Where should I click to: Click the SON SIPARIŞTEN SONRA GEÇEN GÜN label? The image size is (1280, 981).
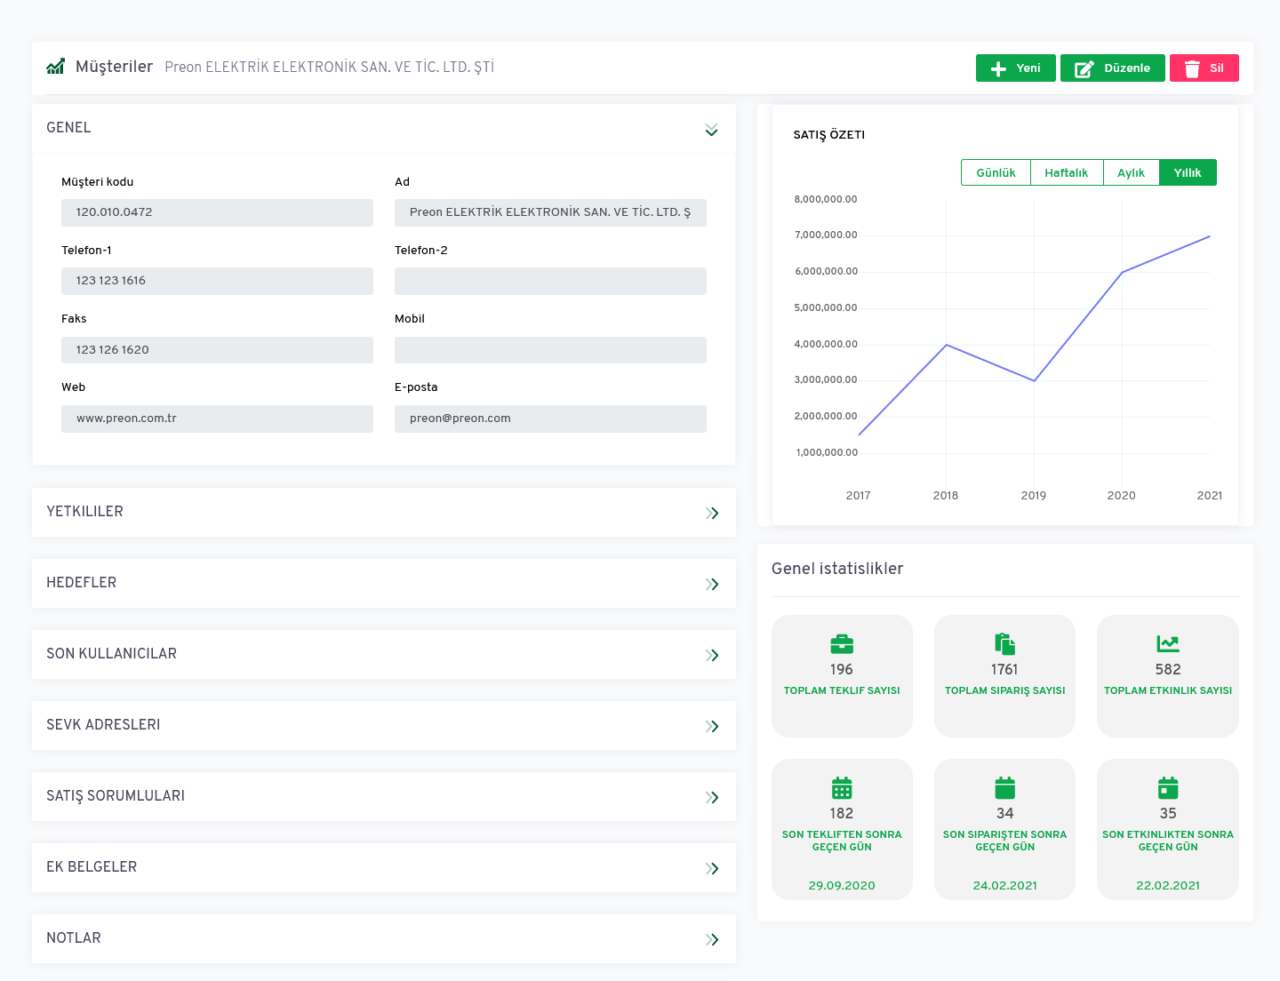pyautogui.click(x=1005, y=840)
